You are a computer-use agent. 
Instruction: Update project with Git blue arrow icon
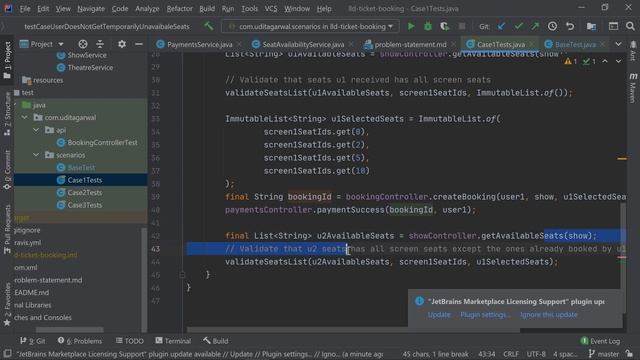(x=501, y=27)
